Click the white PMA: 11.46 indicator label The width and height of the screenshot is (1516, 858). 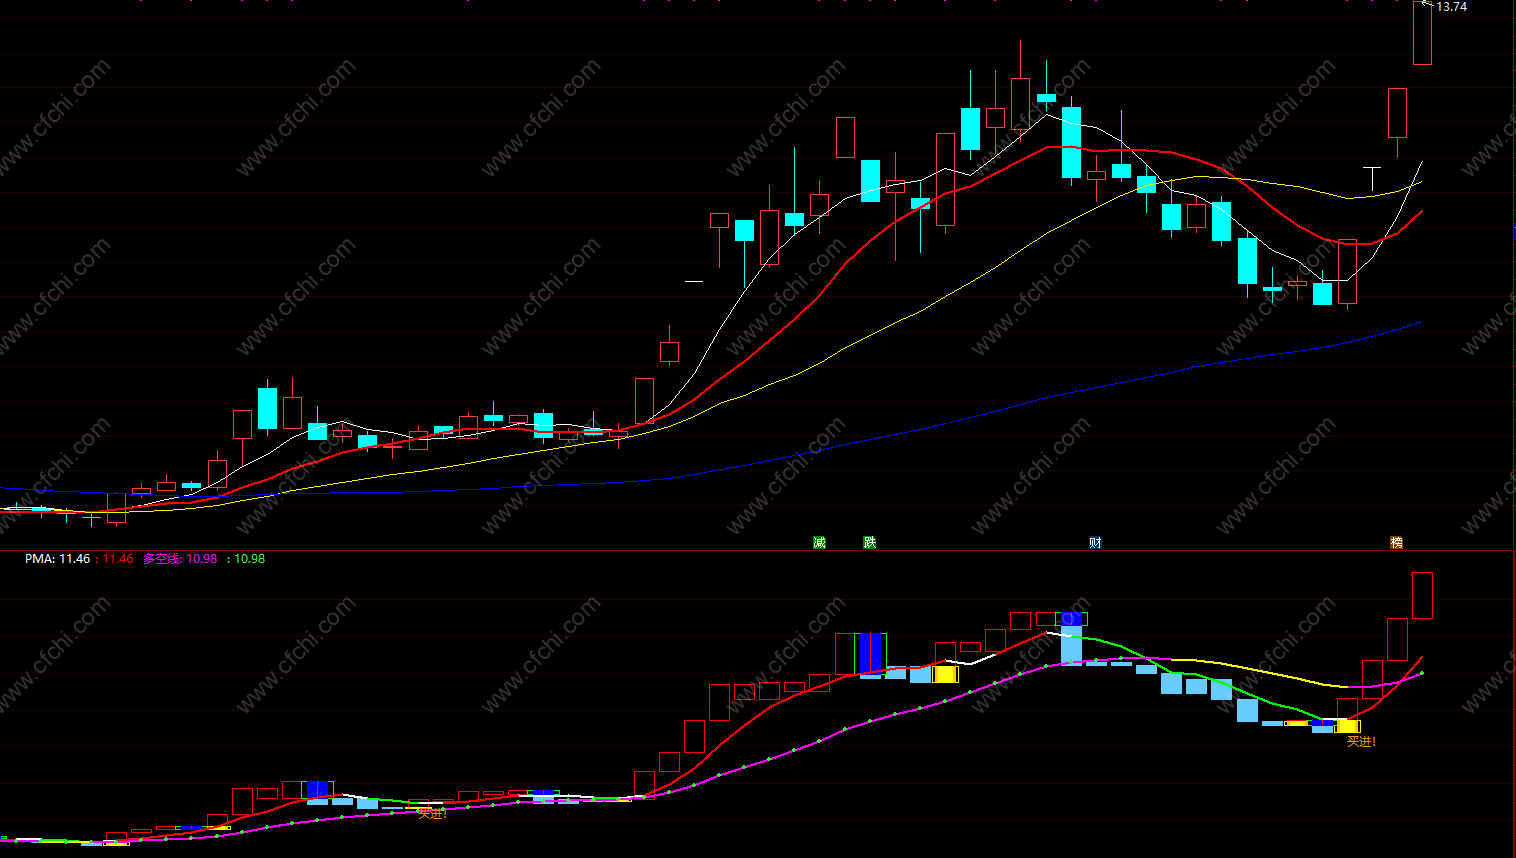(57, 559)
